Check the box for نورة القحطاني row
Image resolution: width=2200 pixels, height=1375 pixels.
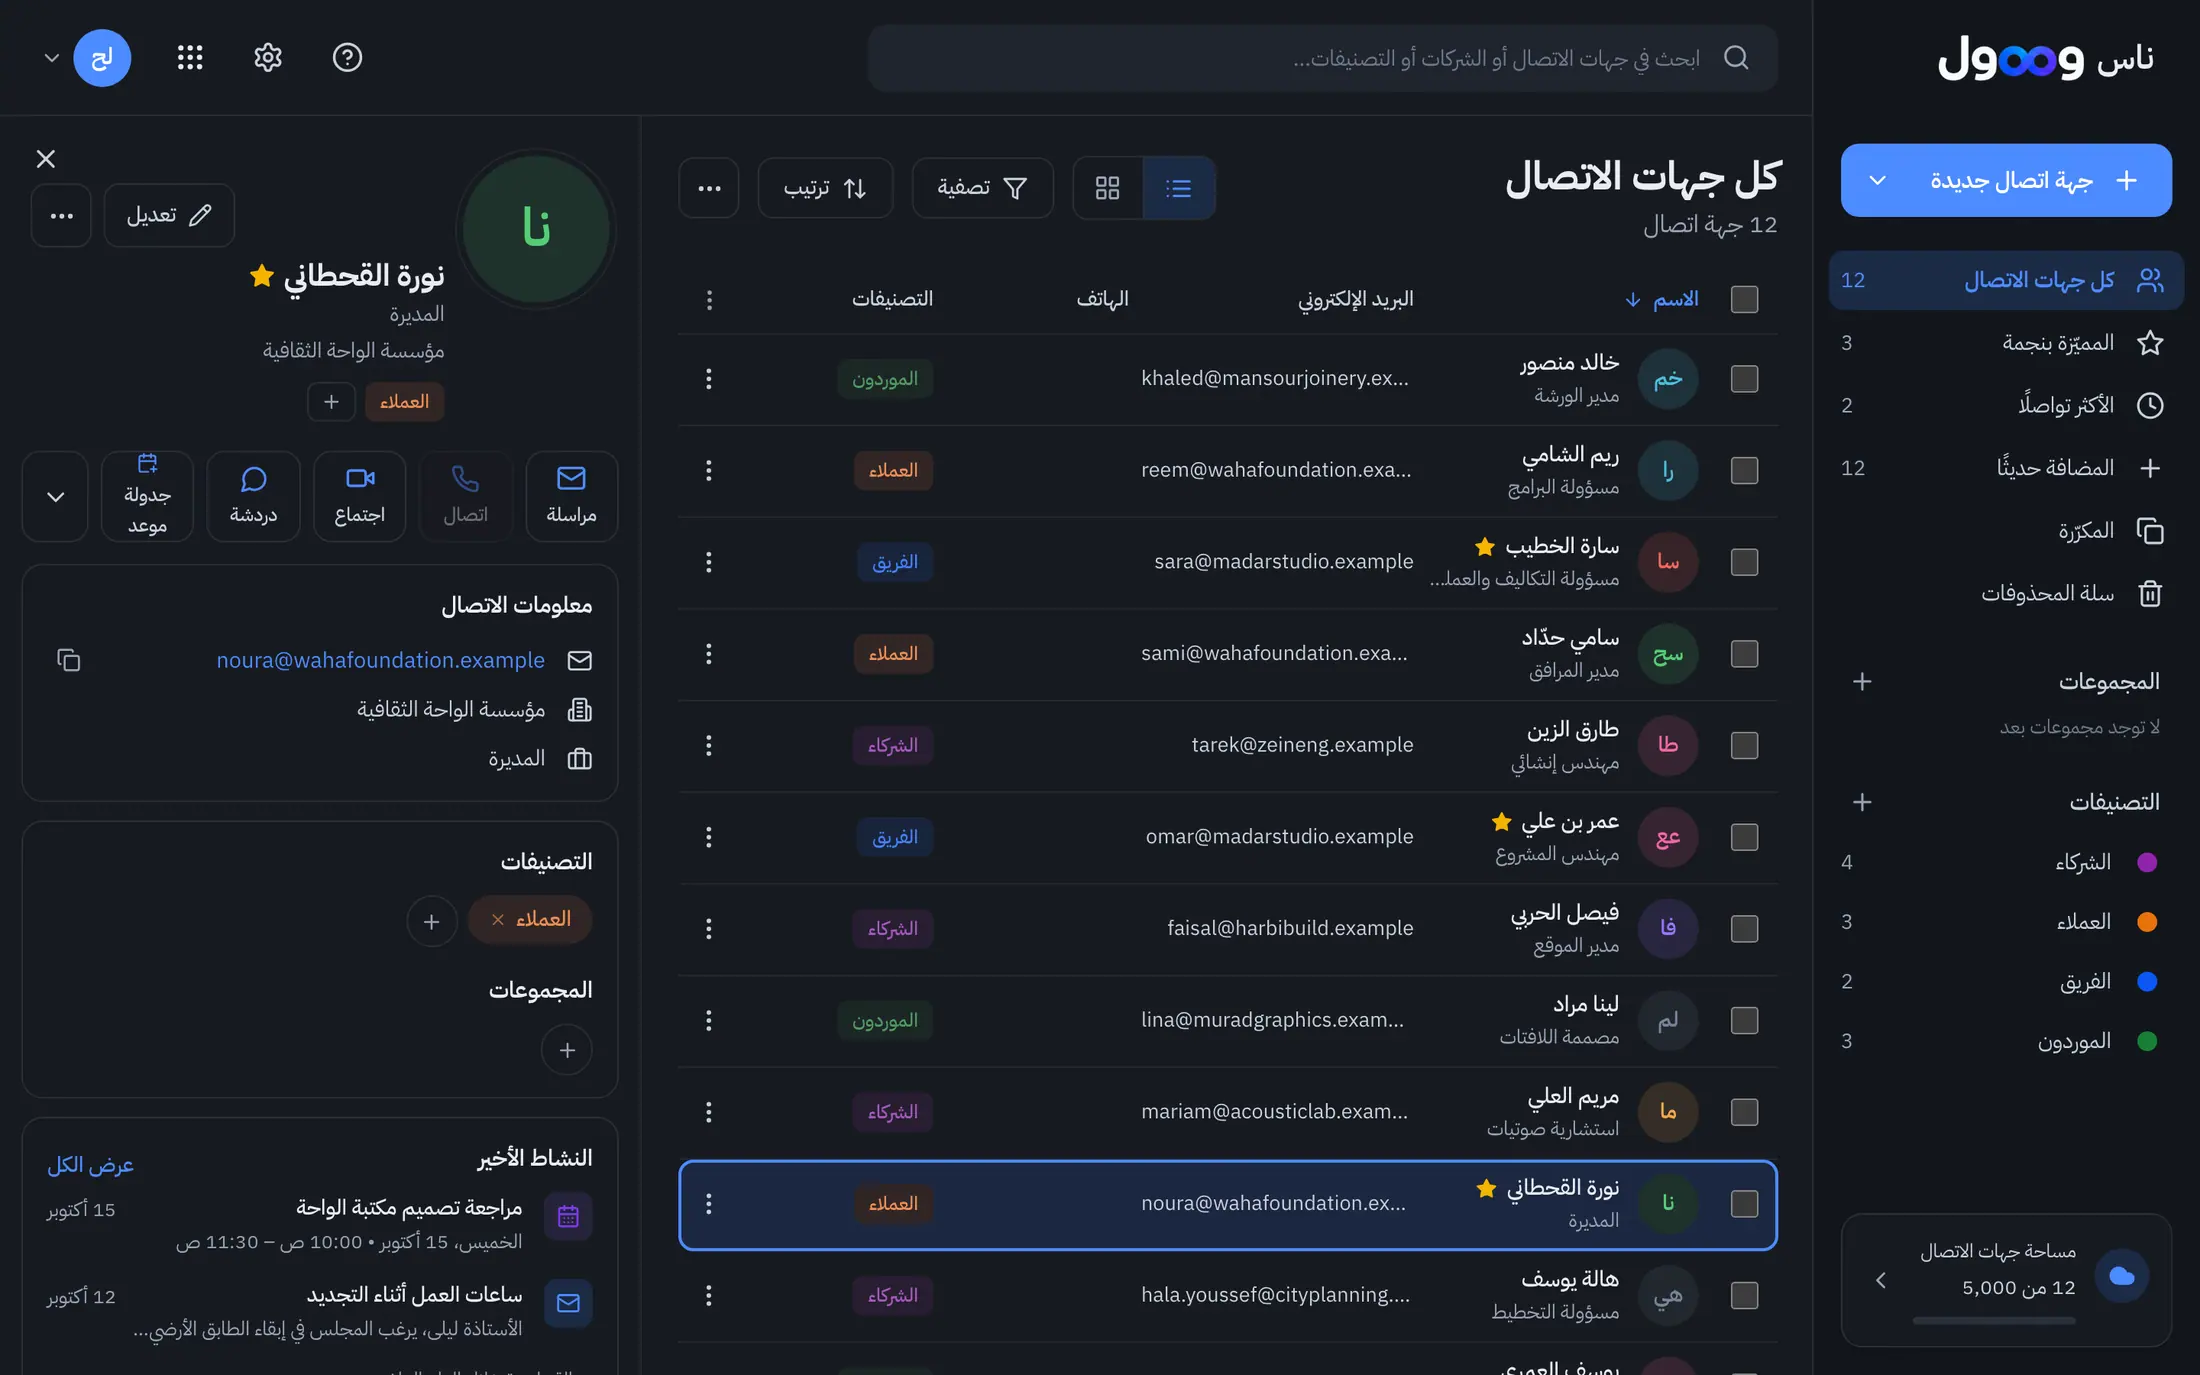[x=1744, y=1203]
